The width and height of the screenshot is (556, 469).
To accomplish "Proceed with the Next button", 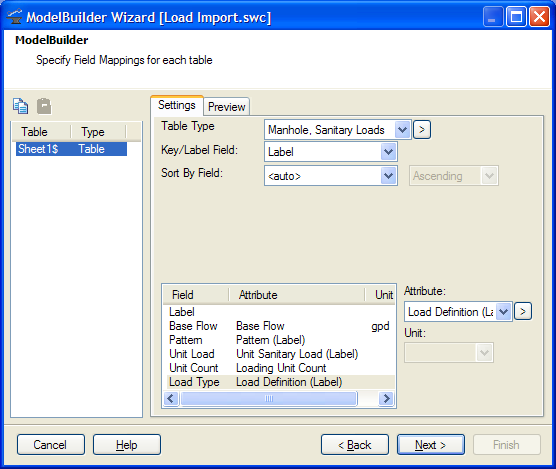I will (x=431, y=445).
